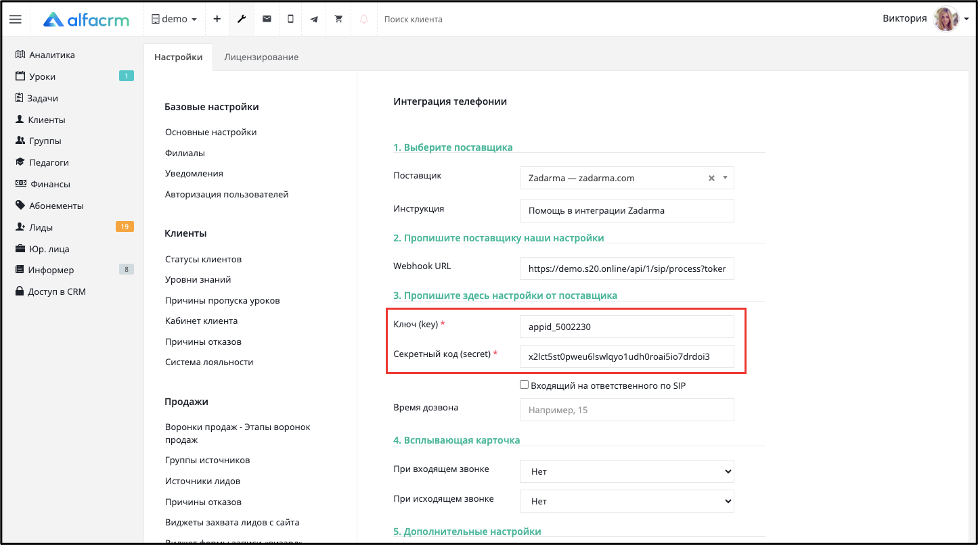The image size is (979, 545).
Task: Click the Время дозвона input field
Action: (627, 410)
